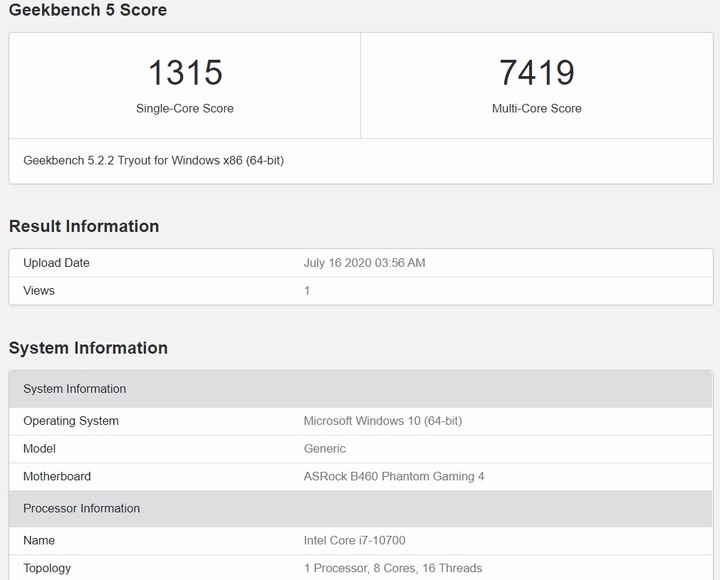This screenshot has height=580, width=720.
Task: Click the gray System Information table header
Action: click(x=360, y=389)
